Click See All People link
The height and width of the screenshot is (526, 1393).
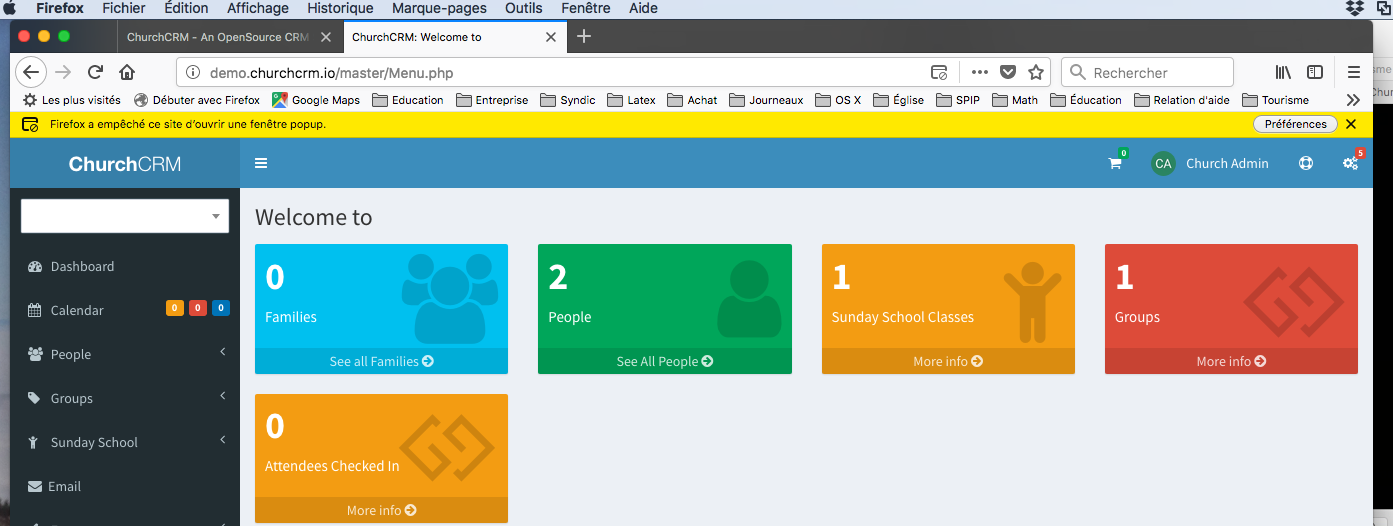coord(665,361)
